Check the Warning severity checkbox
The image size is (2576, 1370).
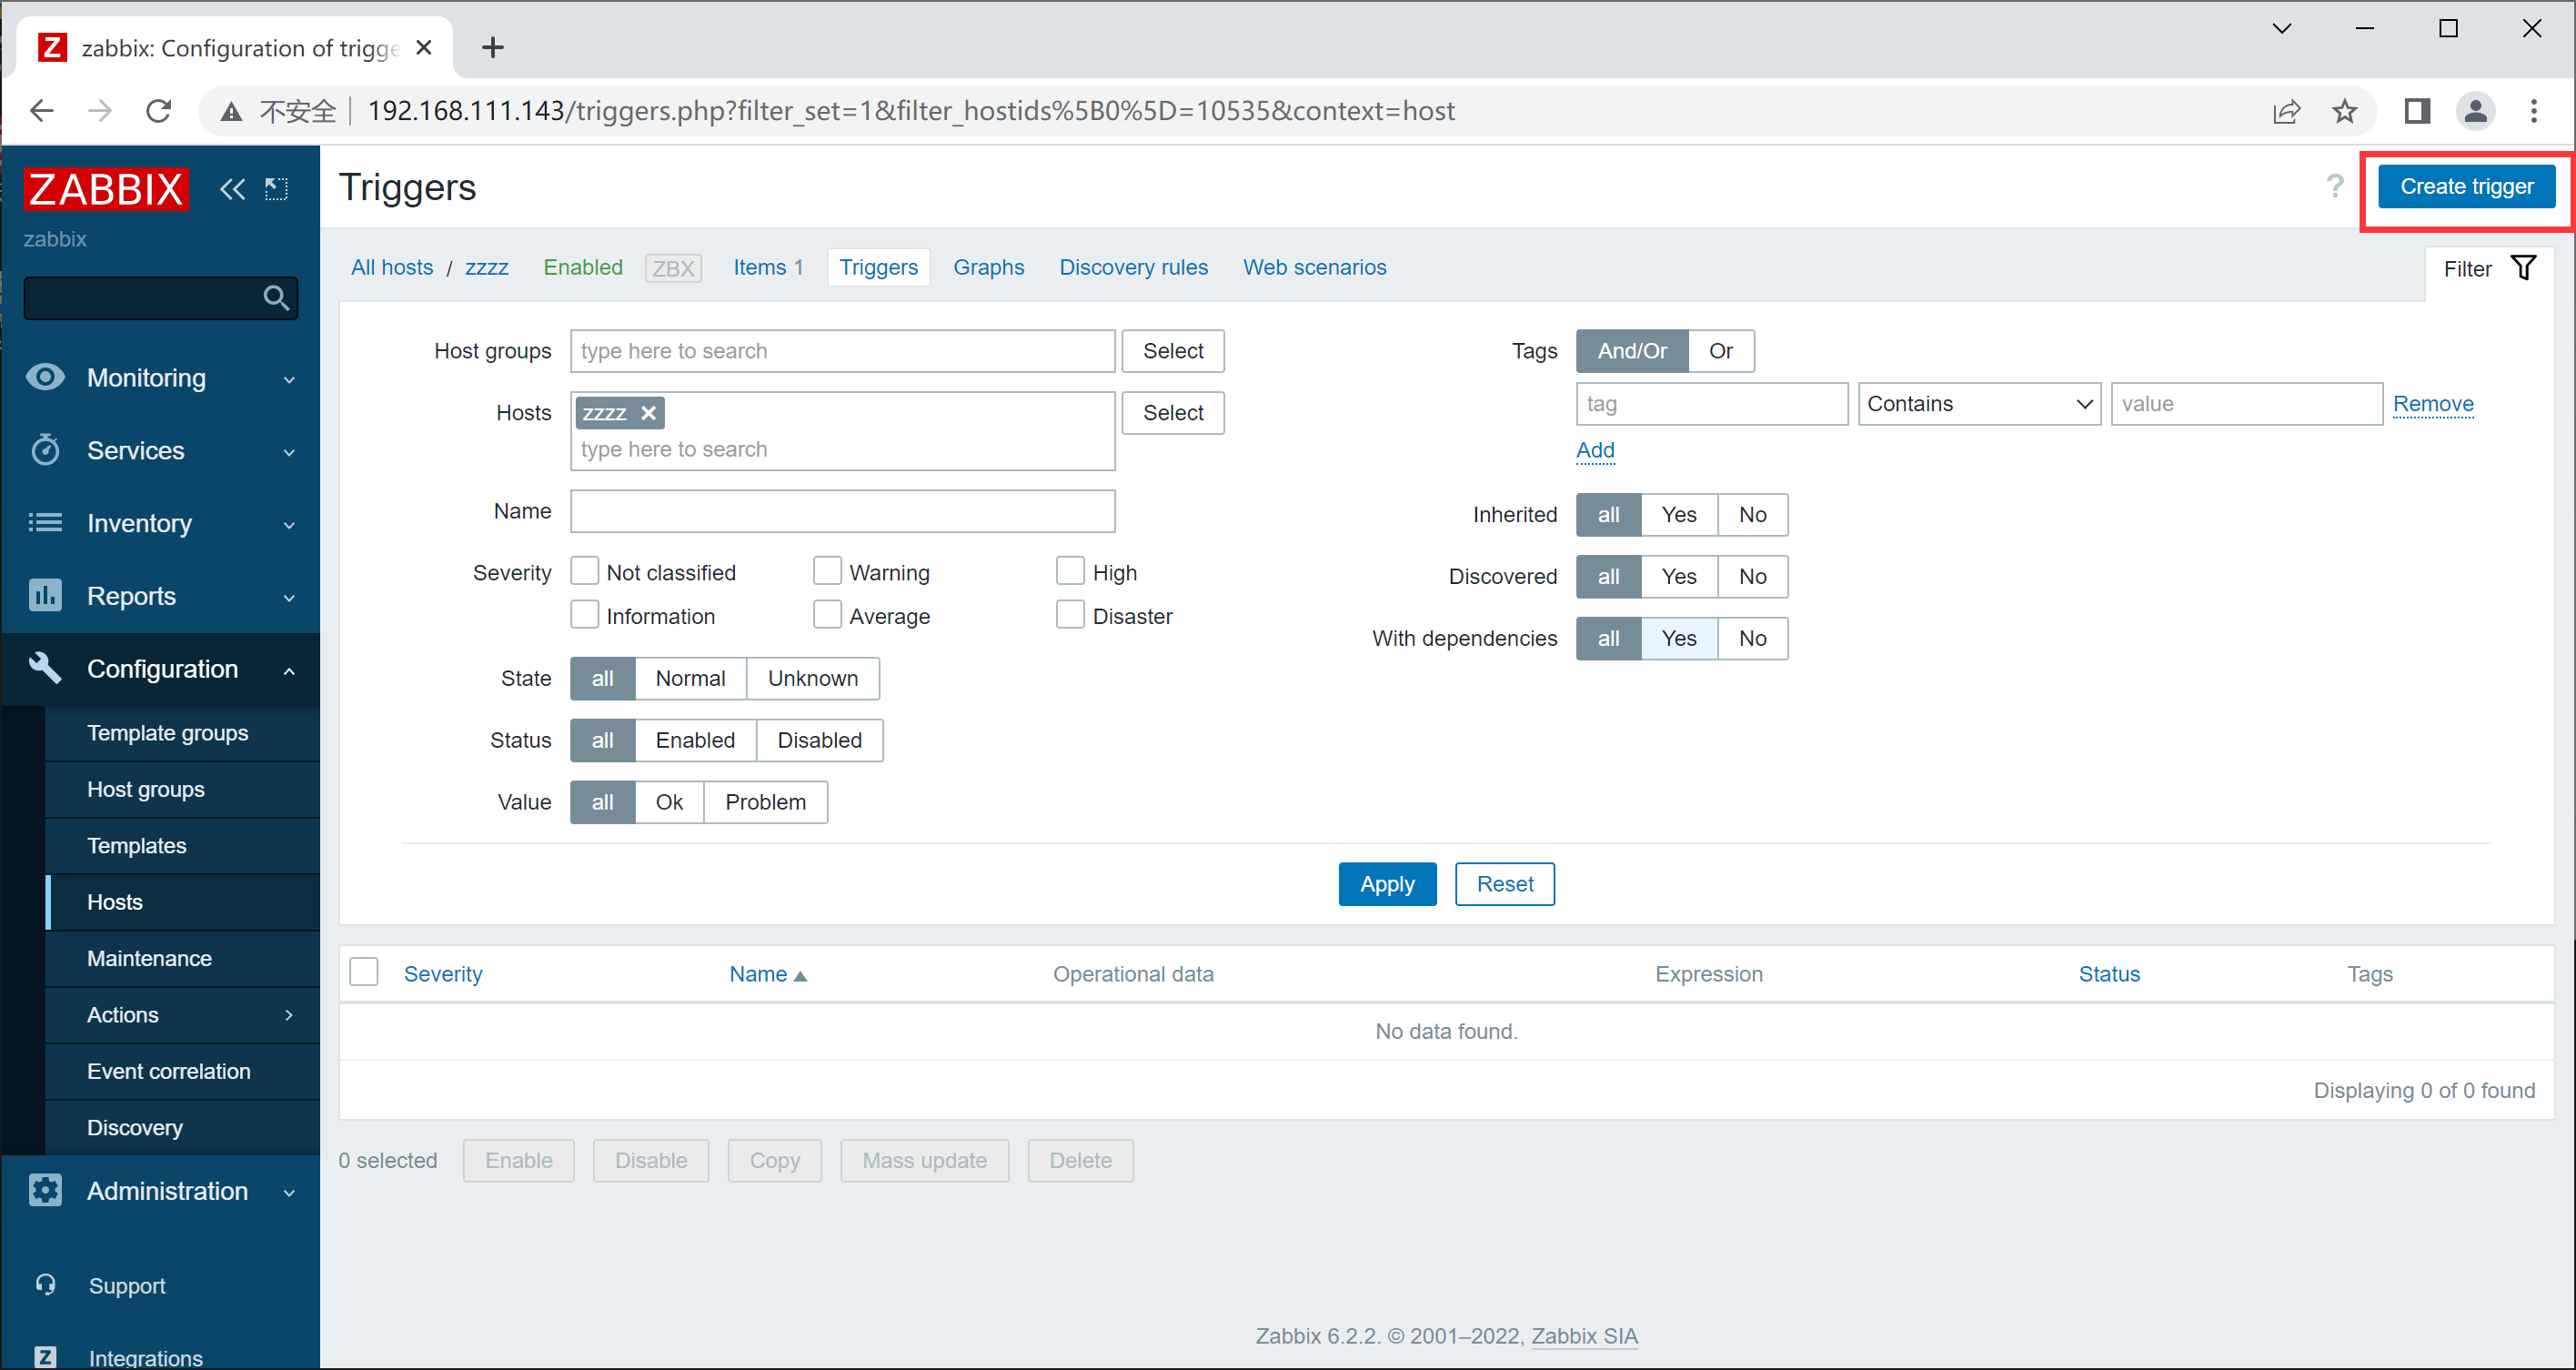(x=827, y=571)
